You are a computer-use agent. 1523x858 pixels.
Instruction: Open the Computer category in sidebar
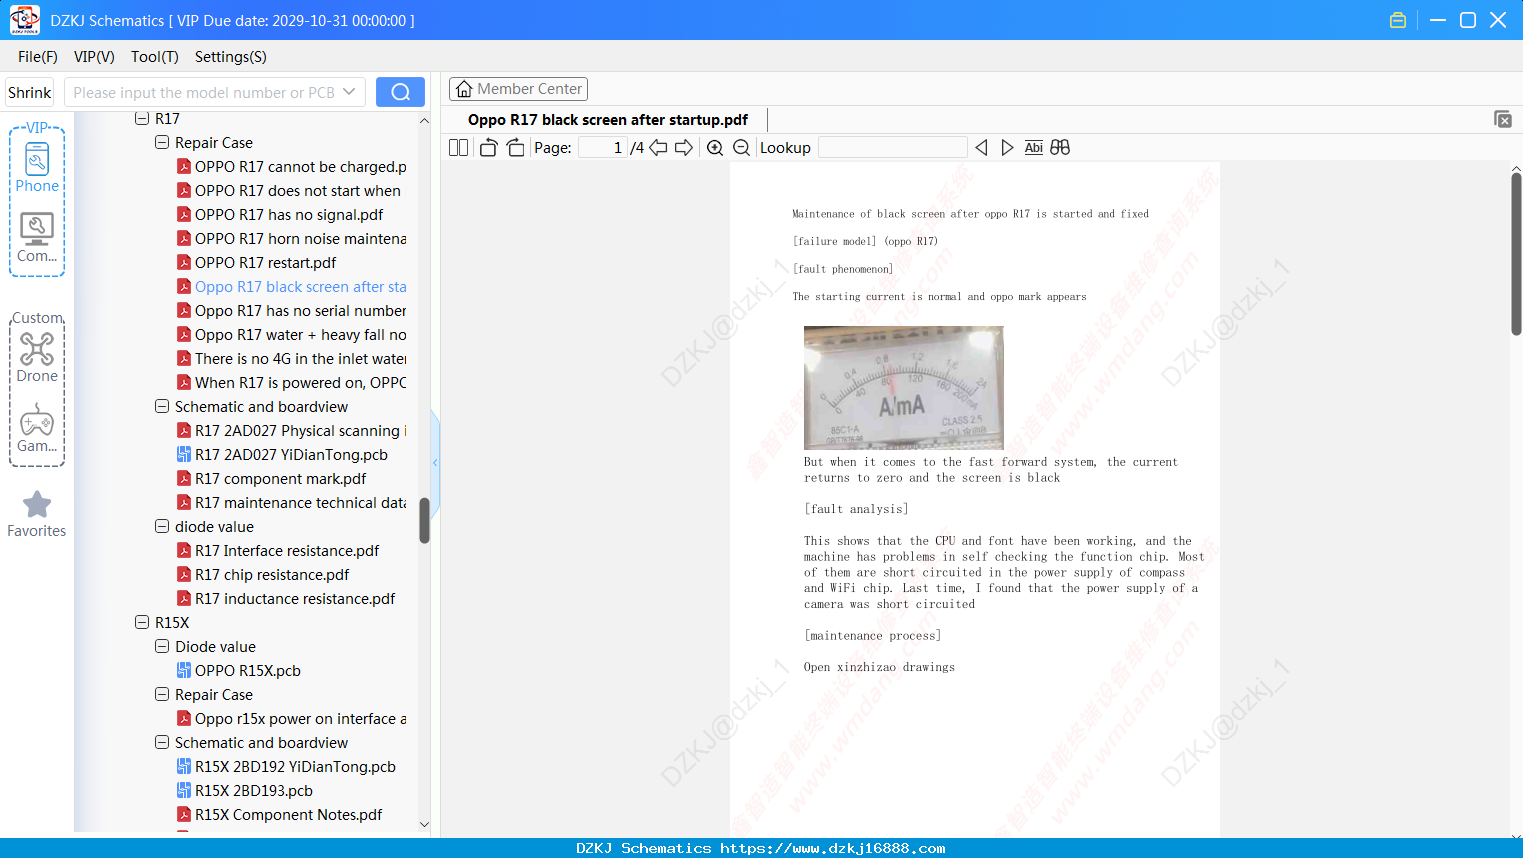[x=37, y=237]
